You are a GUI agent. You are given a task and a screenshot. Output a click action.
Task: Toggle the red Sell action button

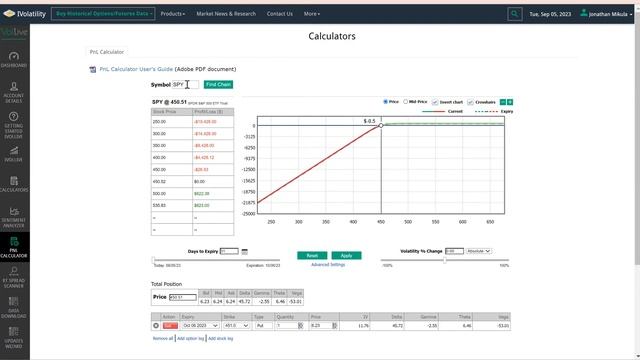(x=170, y=326)
